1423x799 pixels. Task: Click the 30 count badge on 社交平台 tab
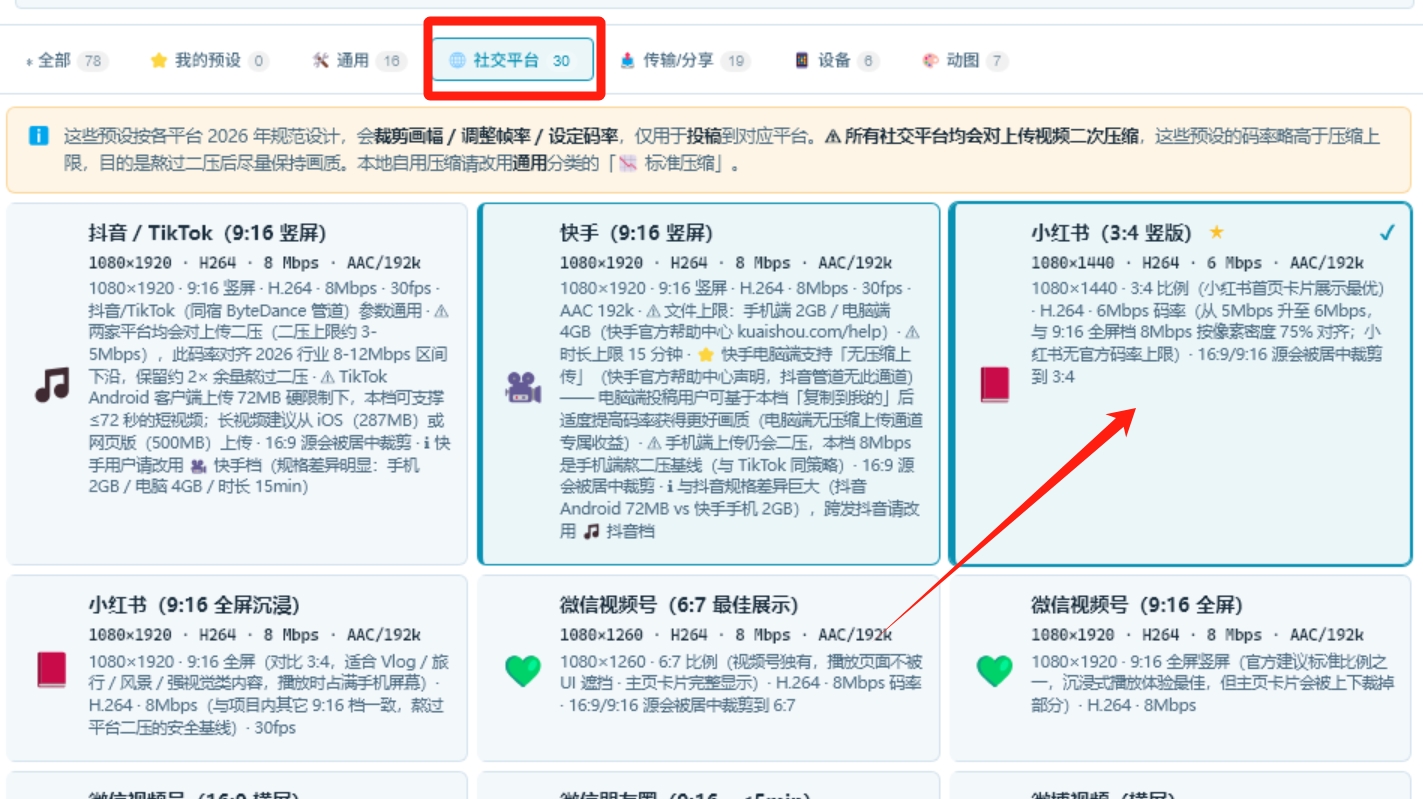pos(561,61)
